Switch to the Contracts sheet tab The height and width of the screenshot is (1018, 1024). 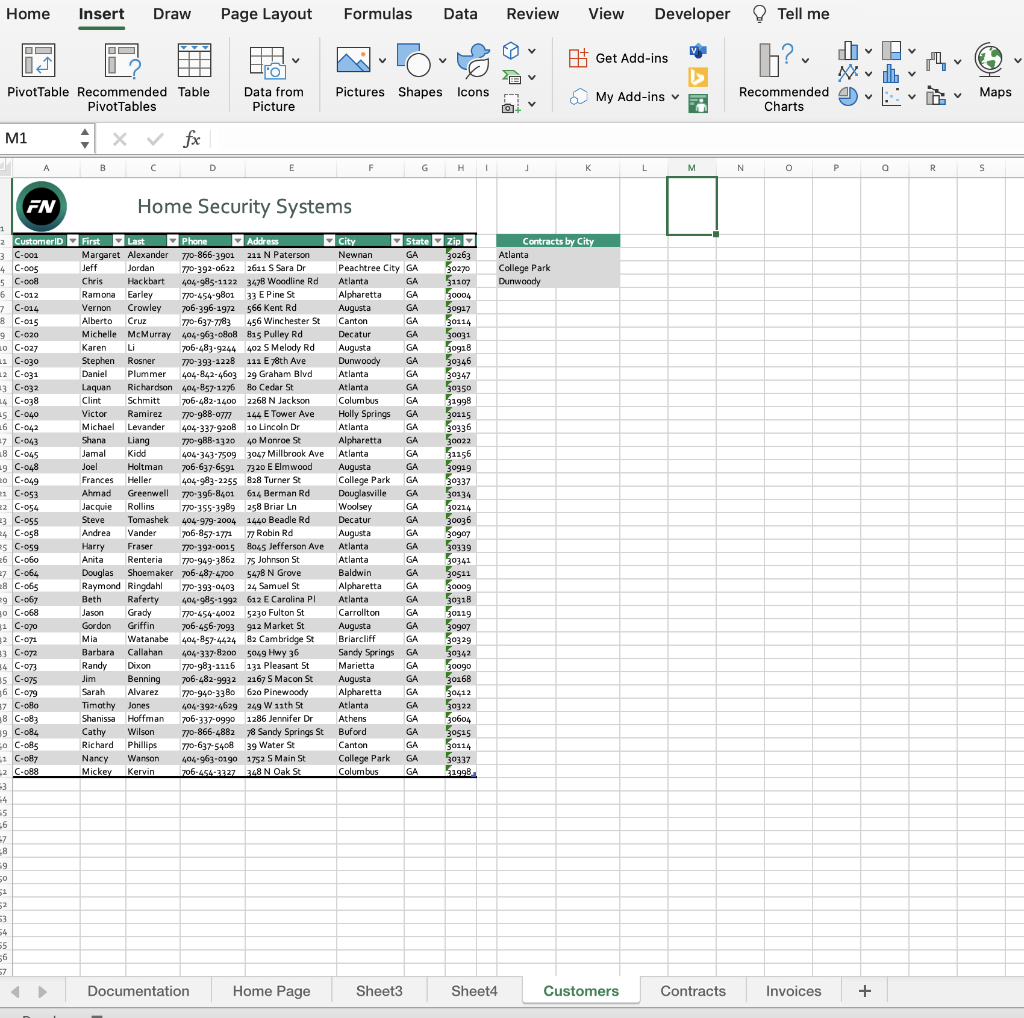693,991
